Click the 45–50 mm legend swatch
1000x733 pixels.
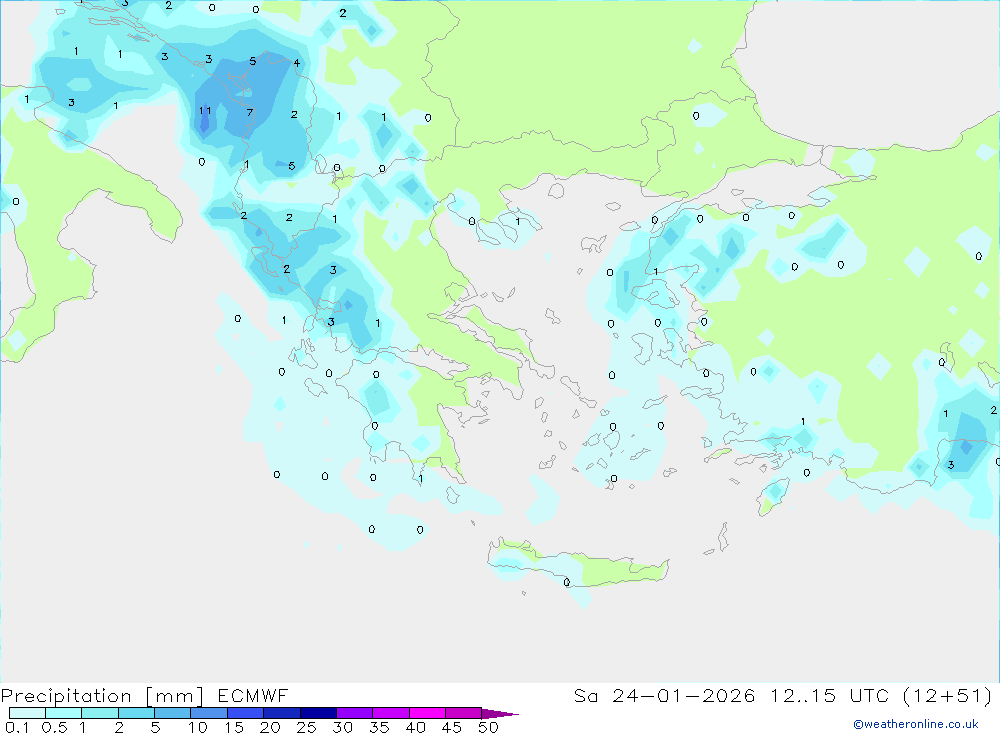tap(463, 713)
